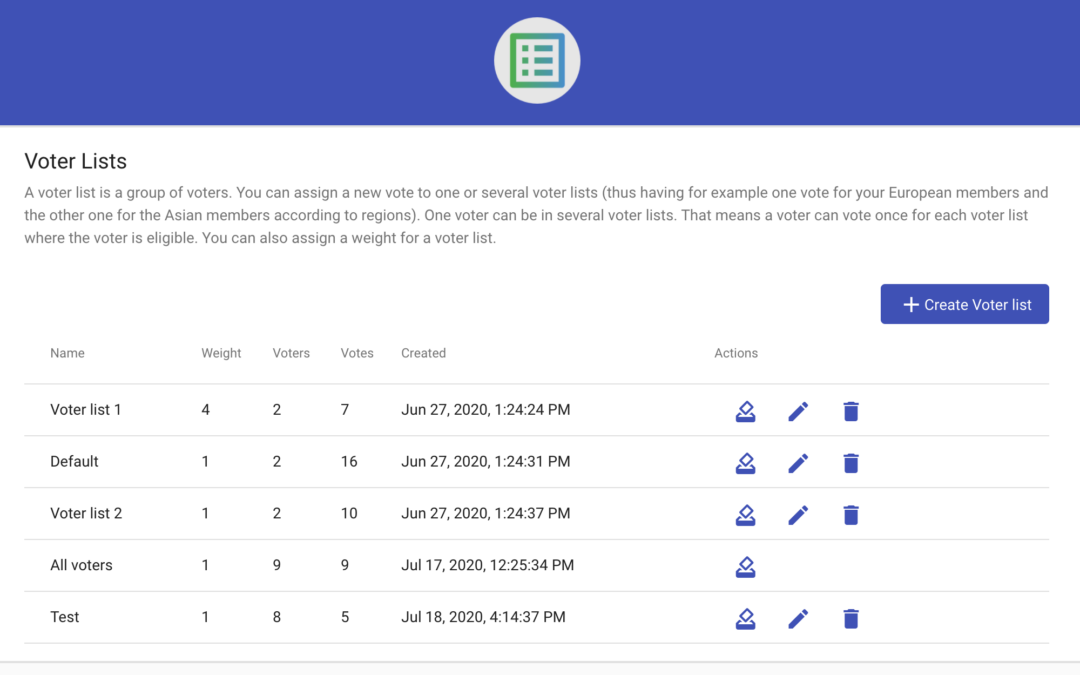Delete the Test voter list
Screen dimensions: 1080x675
(x=851, y=619)
